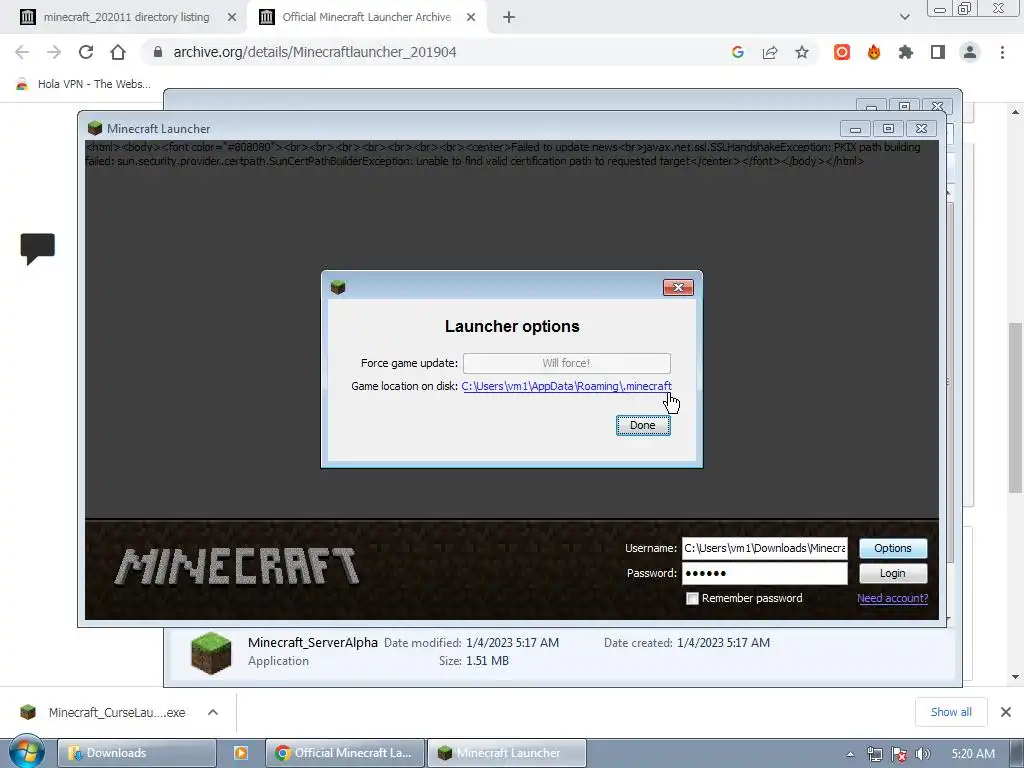1024x768 pixels.
Task: Close the minecraft_202011 directory listing tab
Action: 232,17
